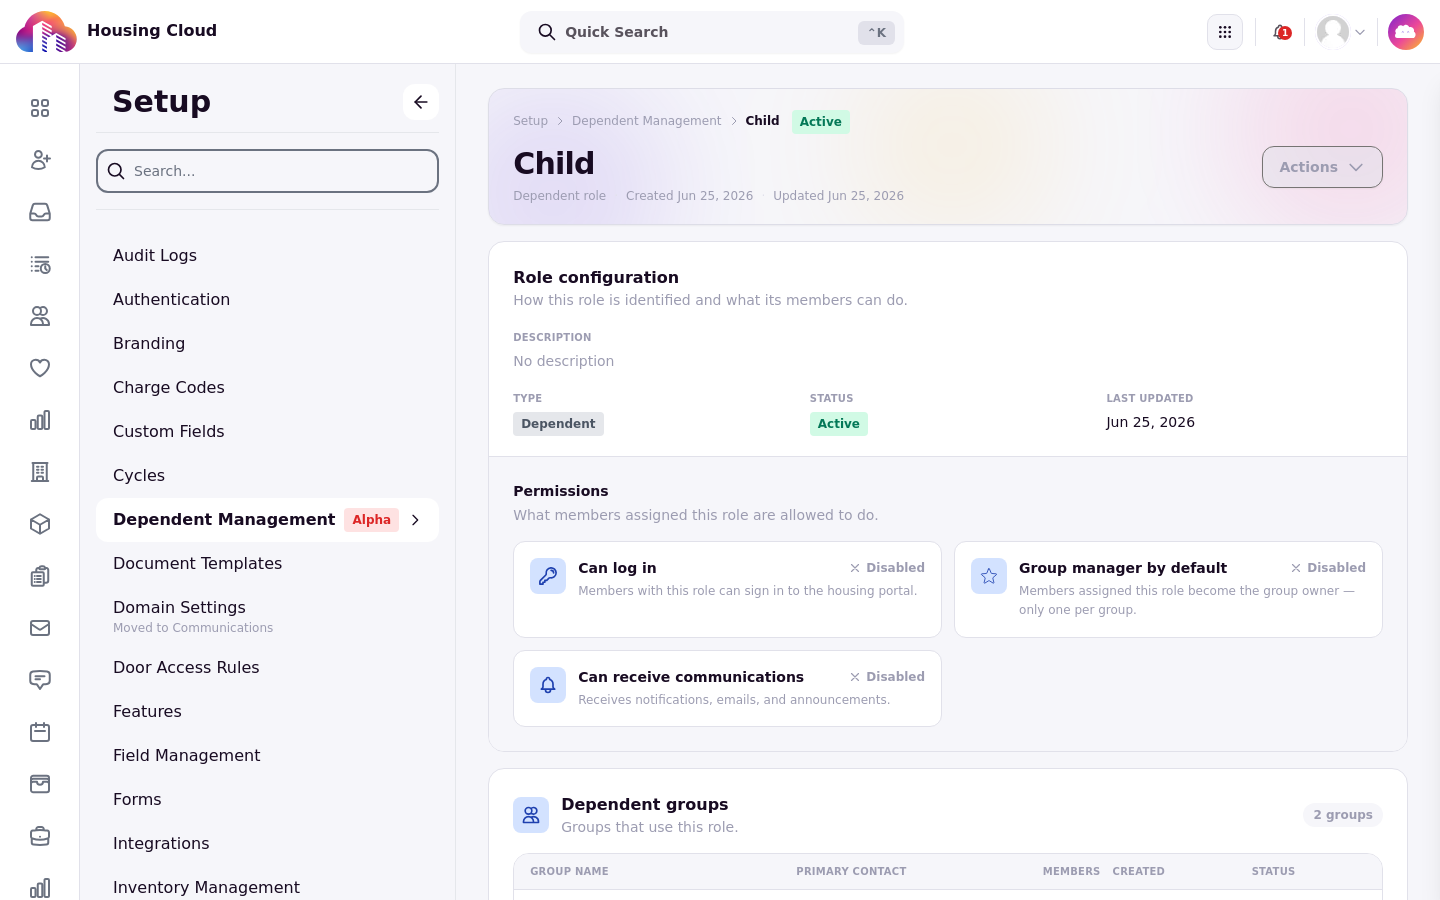Select the list-with-clock icon in rail
The height and width of the screenshot is (900, 1440).
tap(40, 264)
